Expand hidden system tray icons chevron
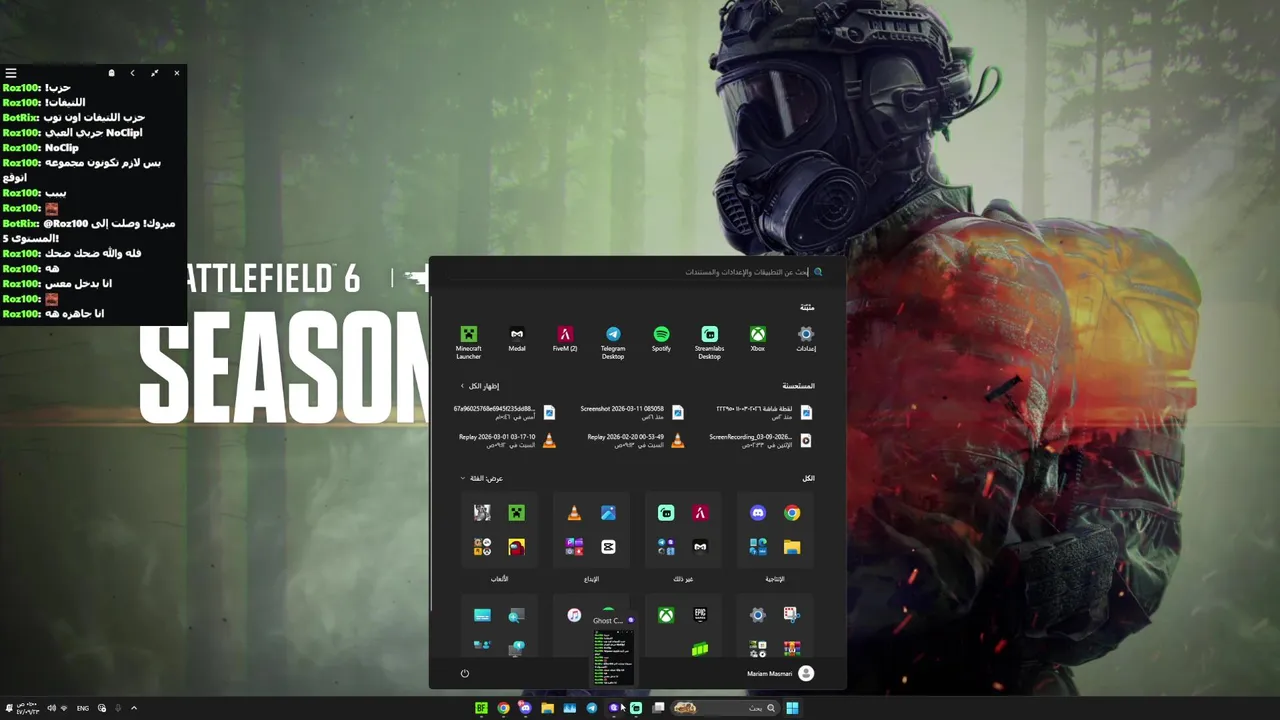This screenshot has width=1280, height=720. pos(134,708)
